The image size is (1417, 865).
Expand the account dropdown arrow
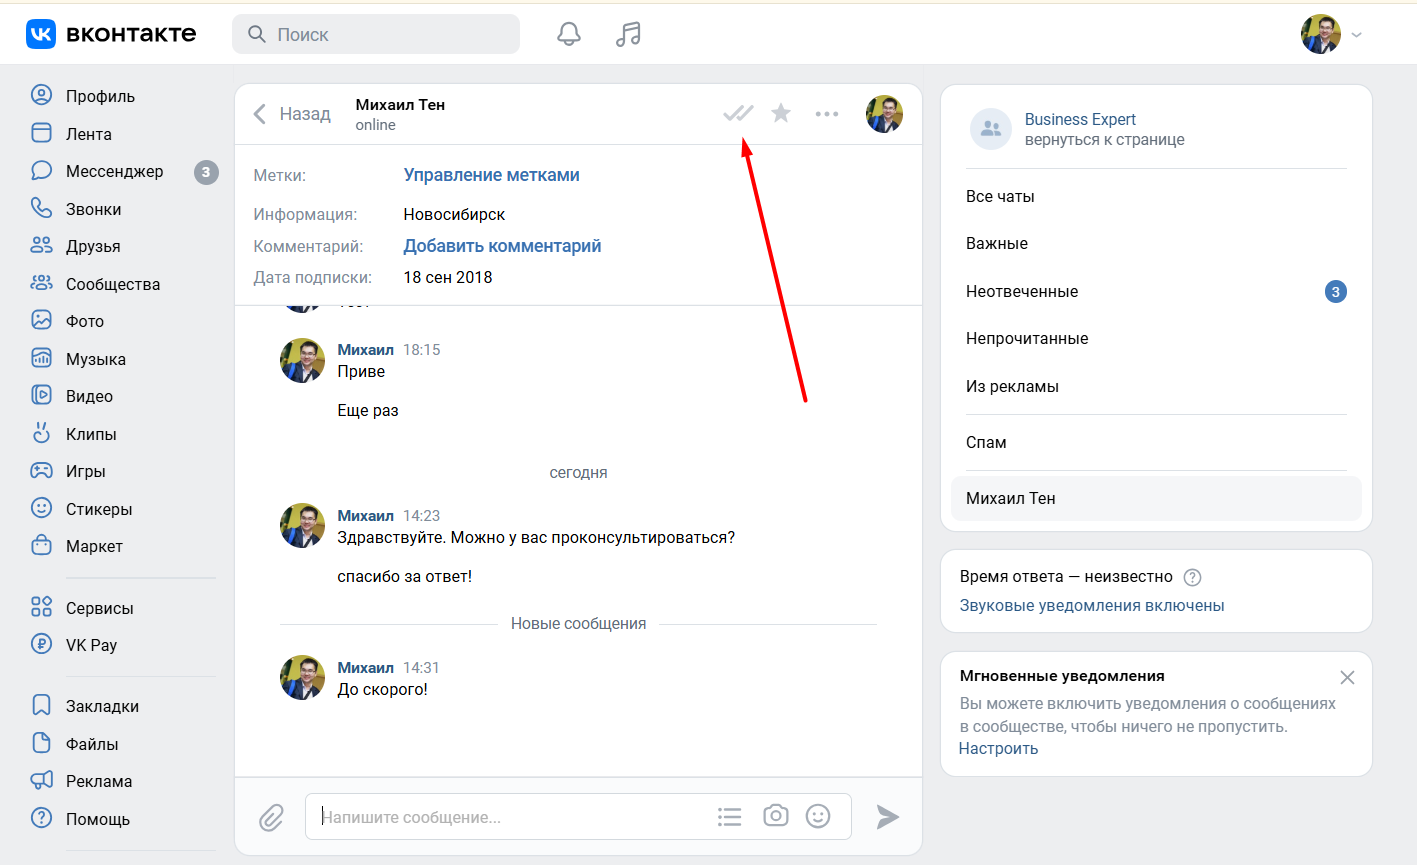click(x=1356, y=35)
